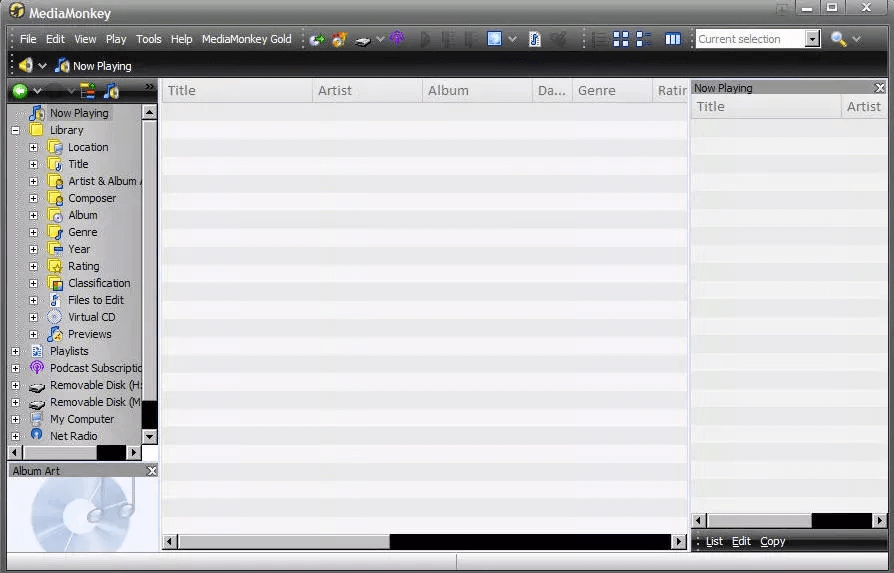Switch to Album Art with details view icon
Viewport: 894px width, 573px height.
pyautogui.click(x=644, y=39)
